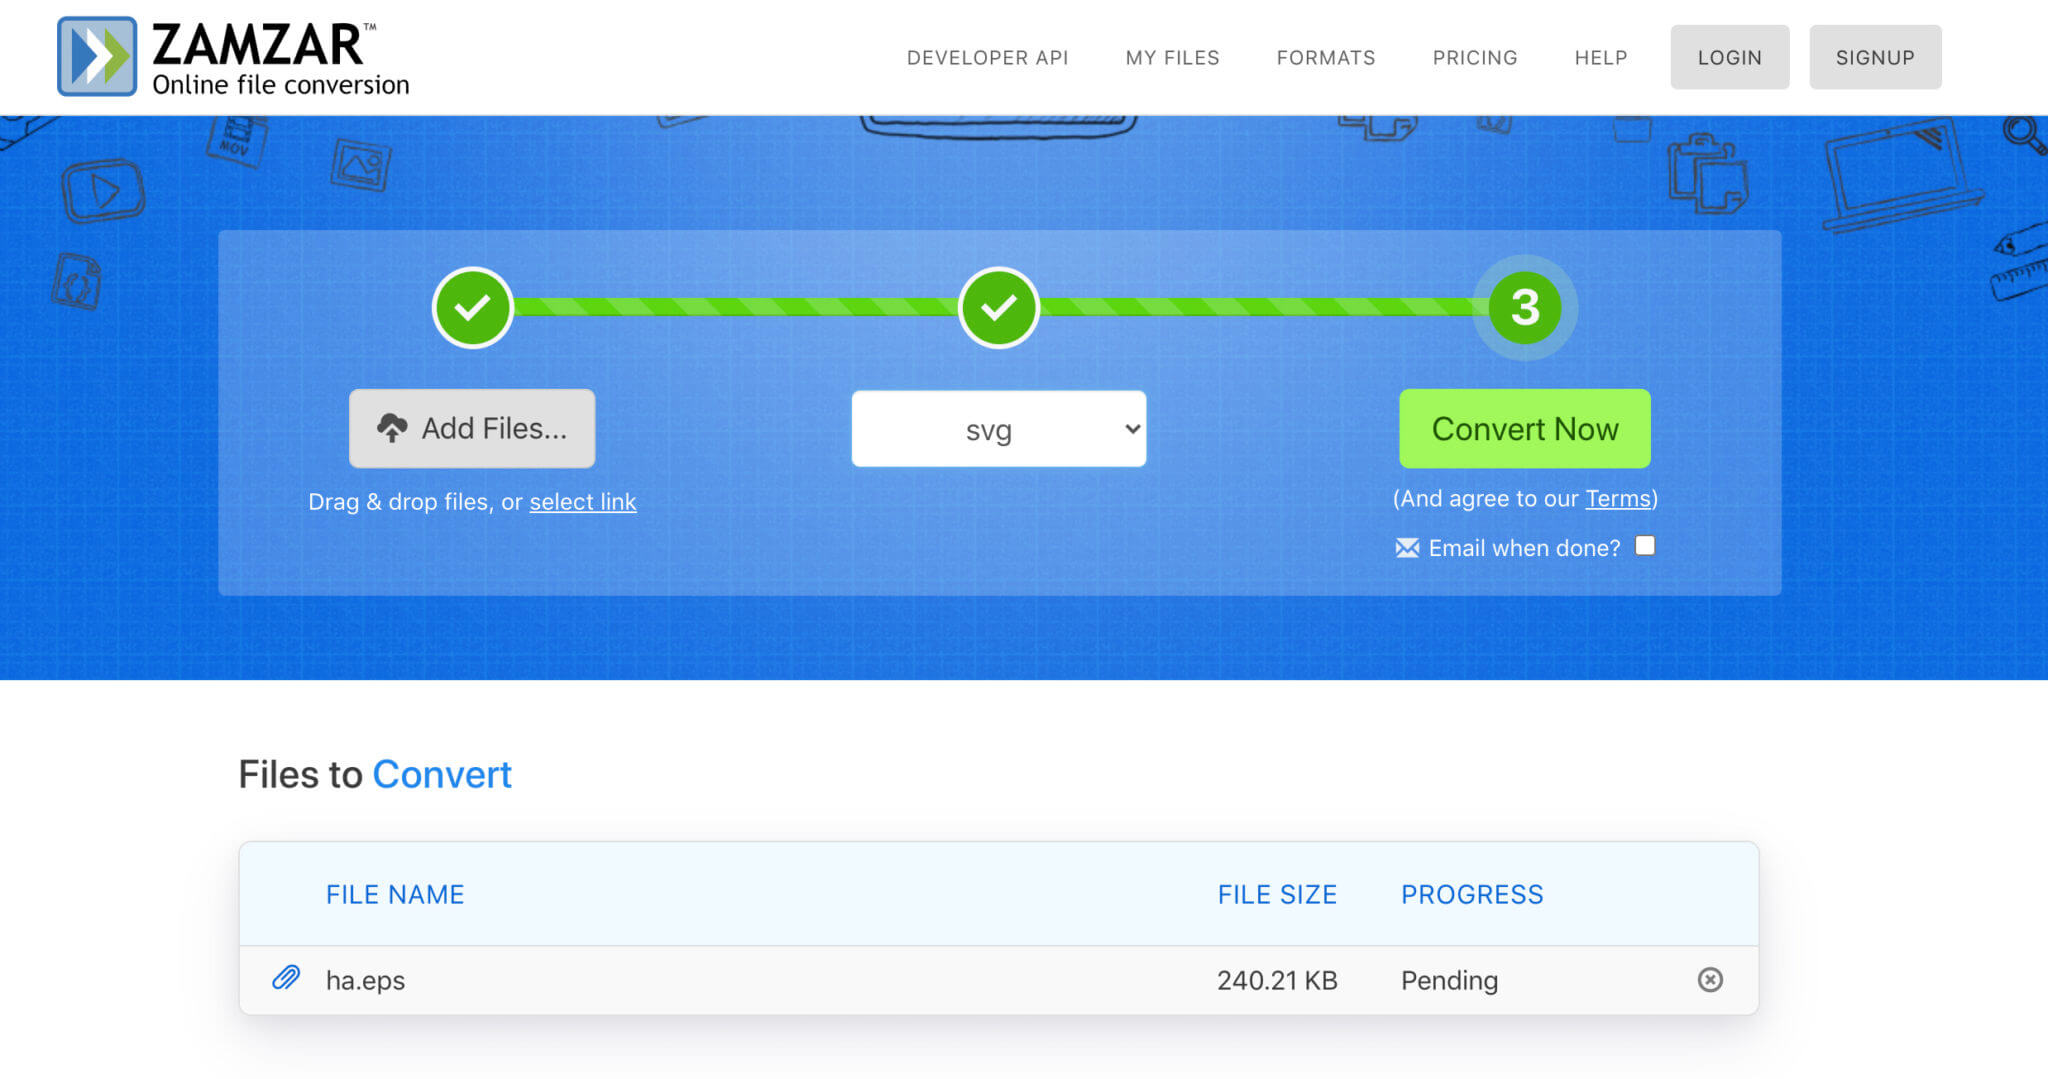2048x1079 pixels.
Task: Click the magnifier icon in the banner corner
Action: pos(2023,133)
